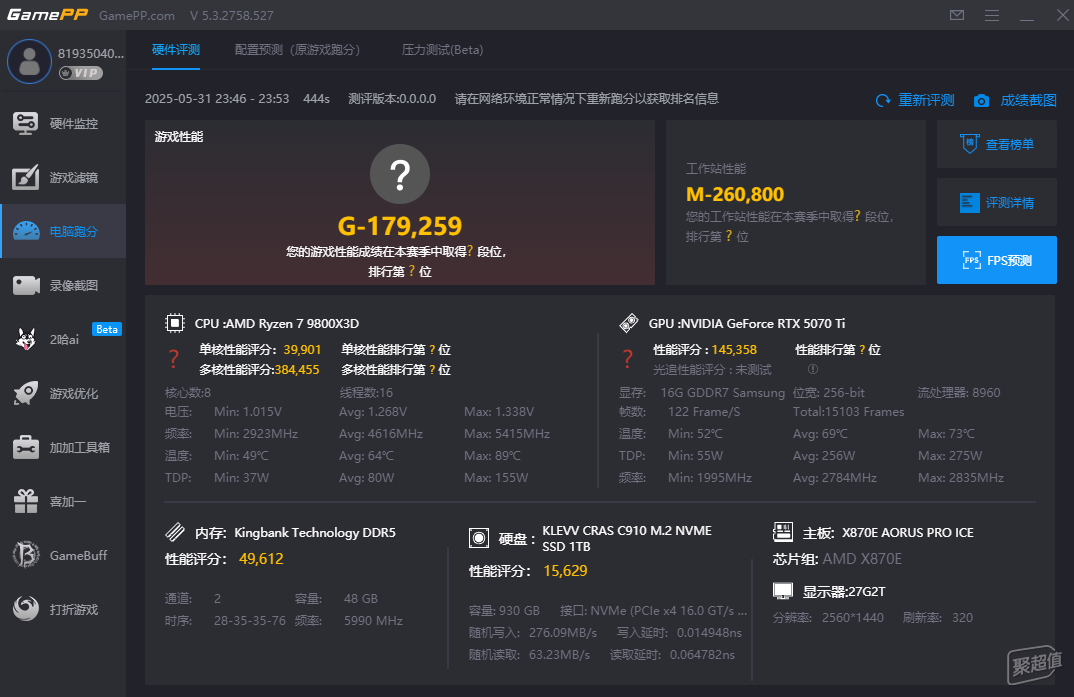Click the 重新评测 refresh arrow icon
The height and width of the screenshot is (697, 1074).
pyautogui.click(x=883, y=101)
